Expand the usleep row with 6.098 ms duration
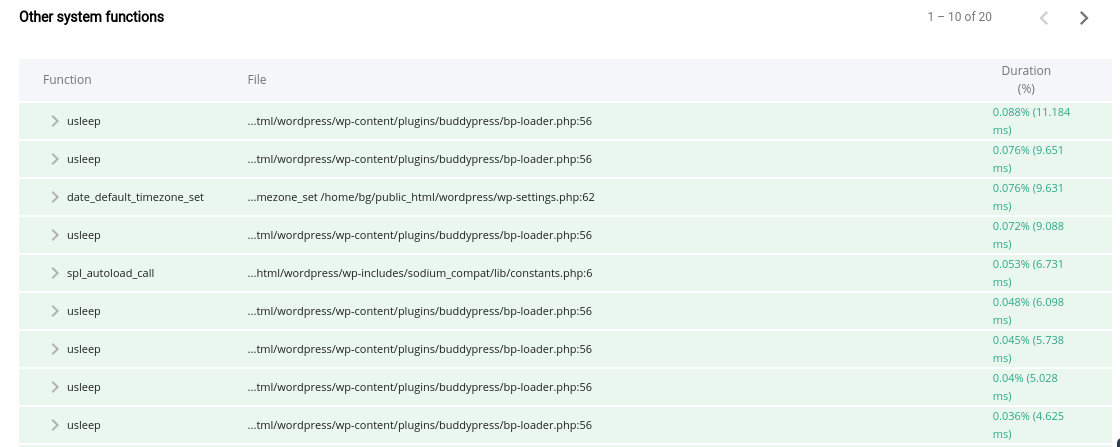Viewport: 1120px width, 447px height. click(54, 311)
